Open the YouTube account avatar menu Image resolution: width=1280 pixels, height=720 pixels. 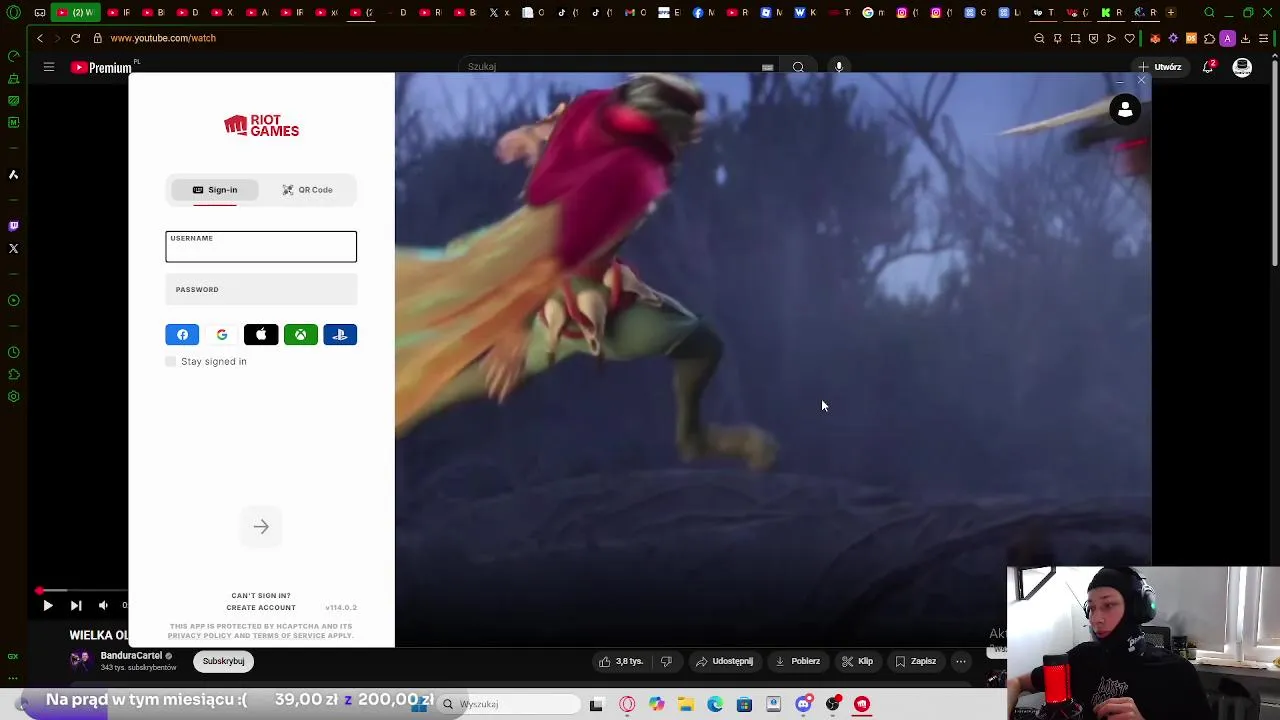pyautogui.click(x=1242, y=67)
